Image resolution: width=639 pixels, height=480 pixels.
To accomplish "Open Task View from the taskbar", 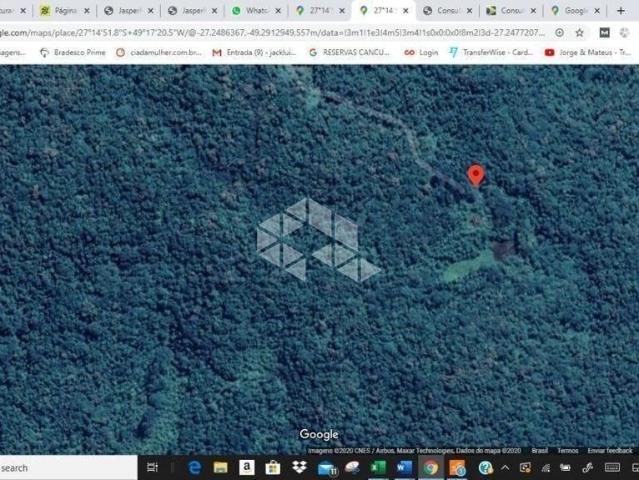I will (x=152, y=467).
